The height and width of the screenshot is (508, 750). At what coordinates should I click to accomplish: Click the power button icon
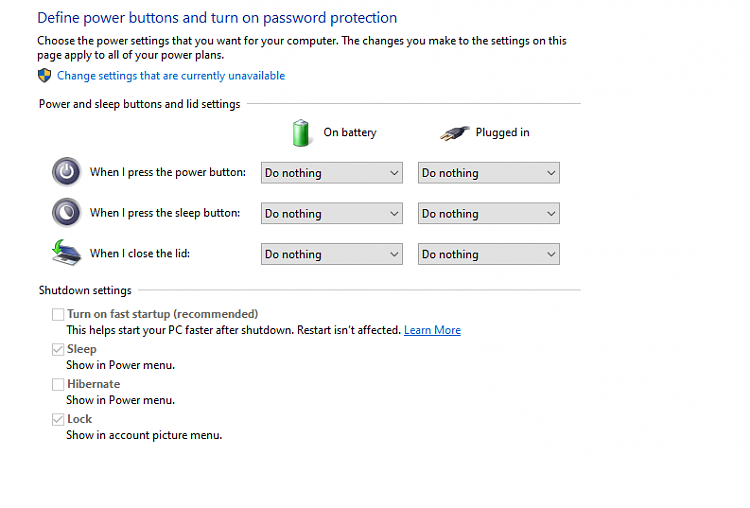(x=66, y=172)
